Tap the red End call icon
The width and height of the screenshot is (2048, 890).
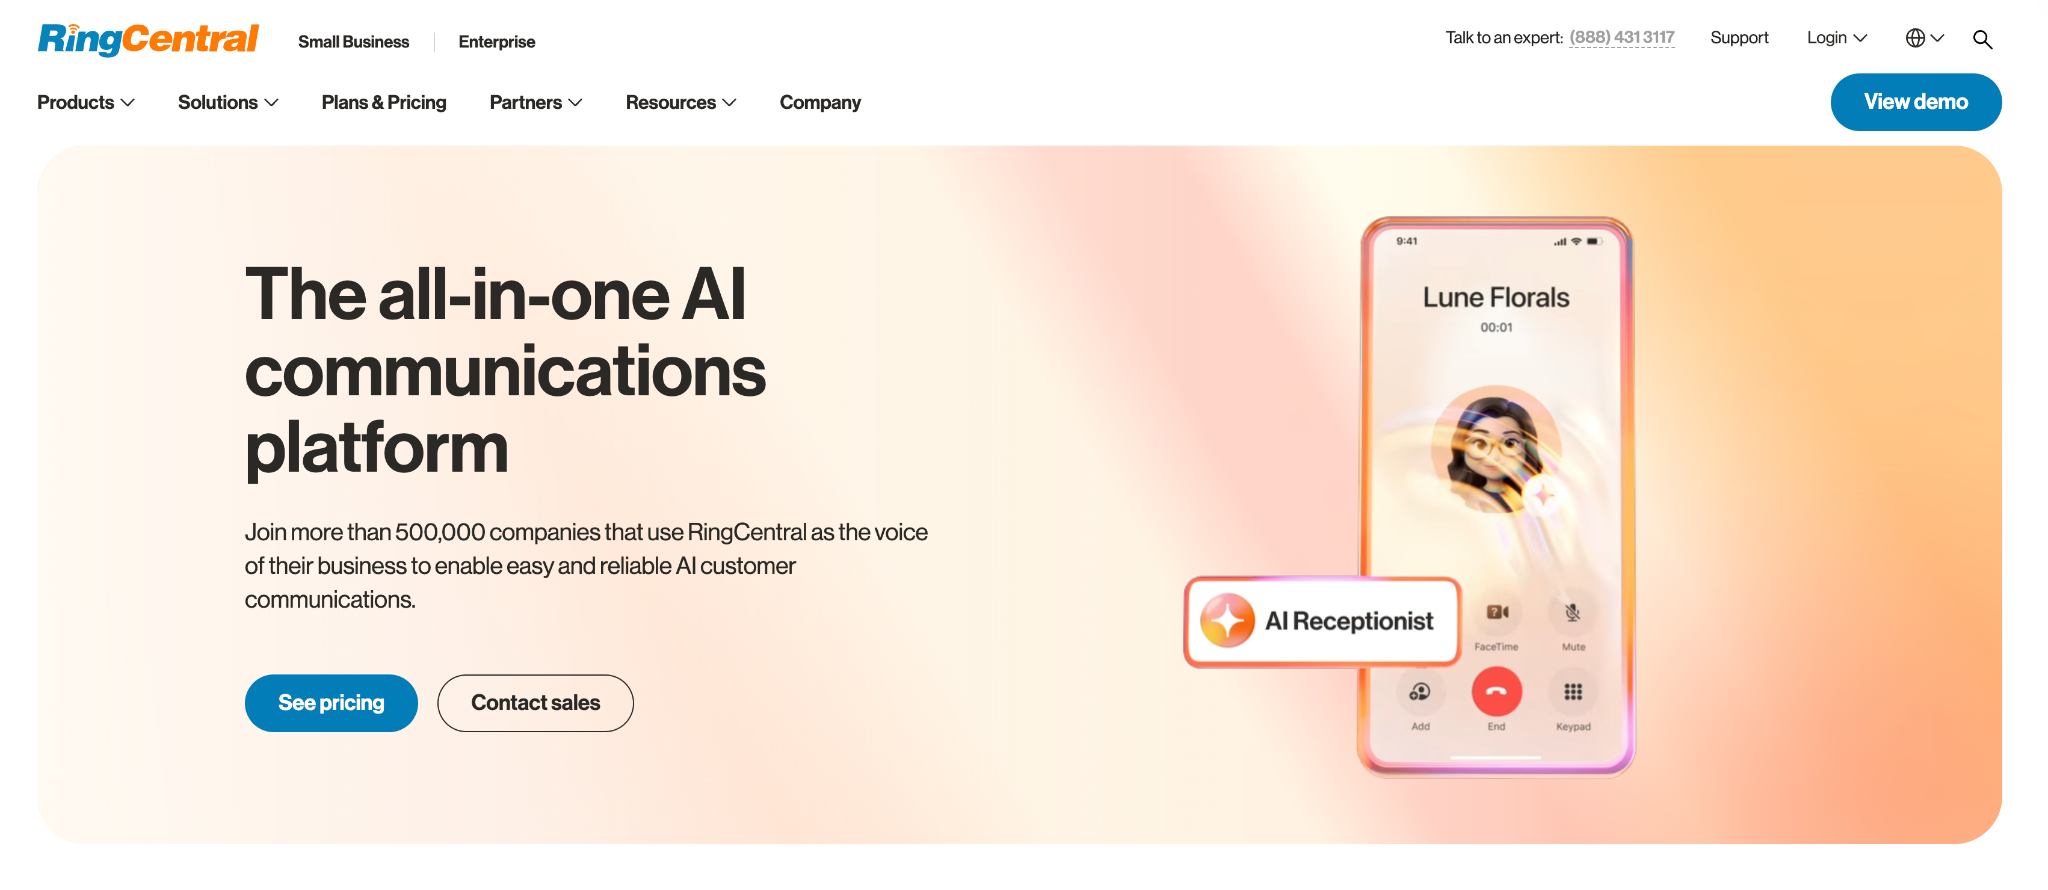pyautogui.click(x=1496, y=692)
